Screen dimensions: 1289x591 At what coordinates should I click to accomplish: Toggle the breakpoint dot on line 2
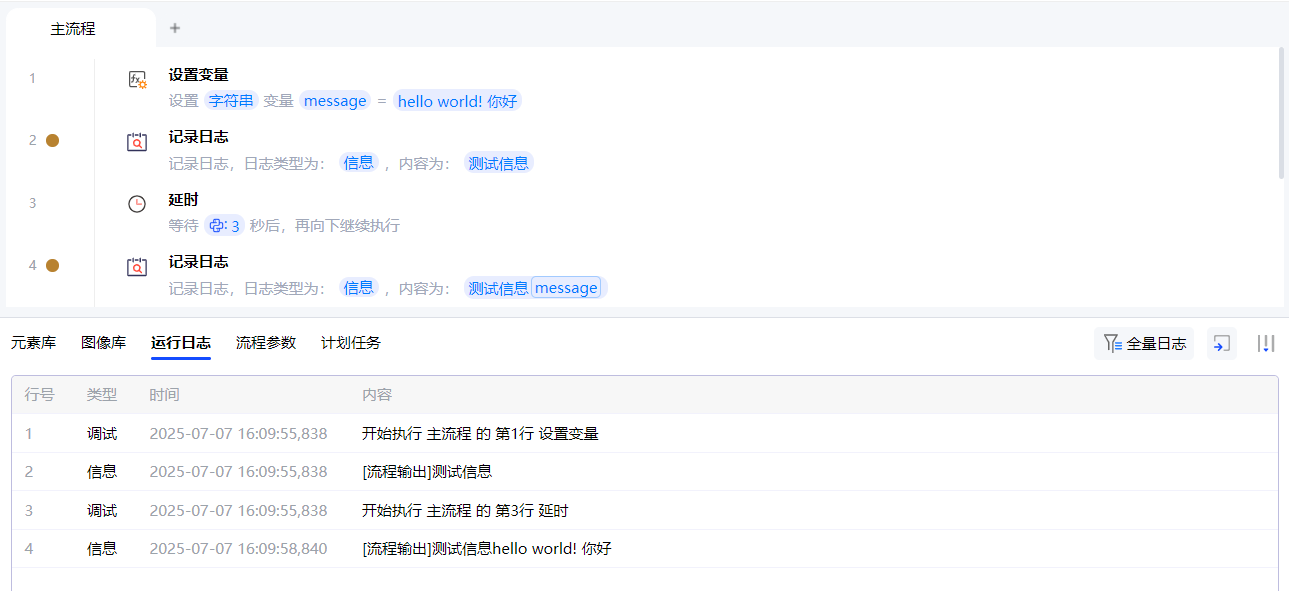tap(53, 140)
